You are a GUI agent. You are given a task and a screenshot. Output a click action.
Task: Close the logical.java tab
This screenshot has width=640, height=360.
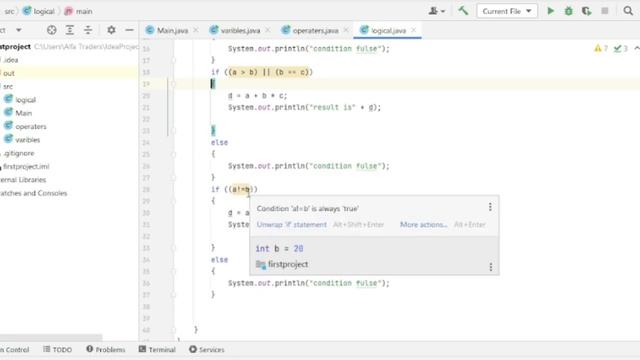pyautogui.click(x=414, y=30)
